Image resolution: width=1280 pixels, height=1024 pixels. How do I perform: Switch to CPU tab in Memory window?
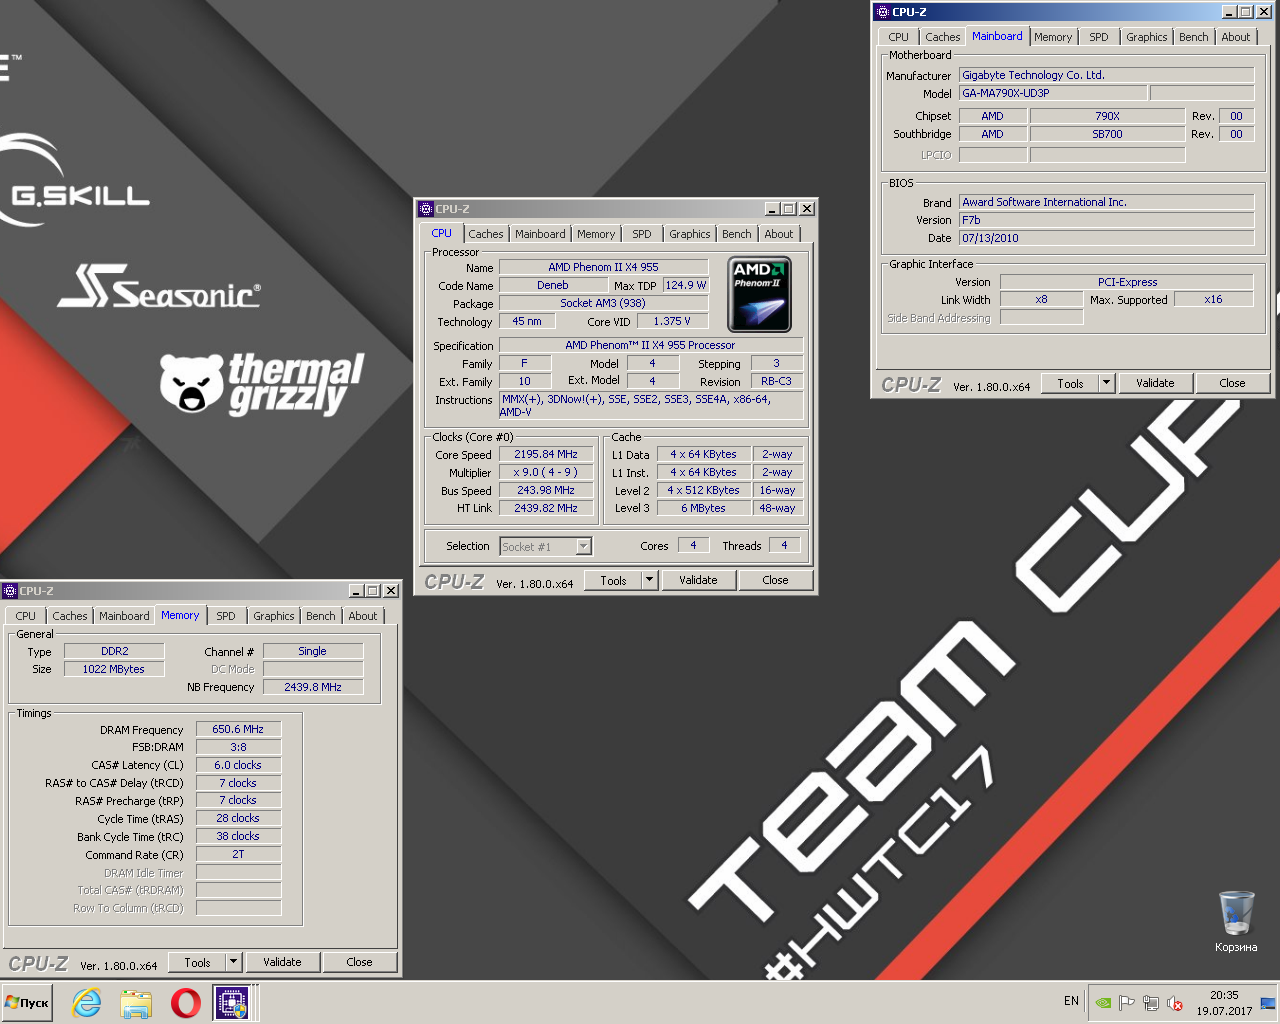tap(26, 616)
